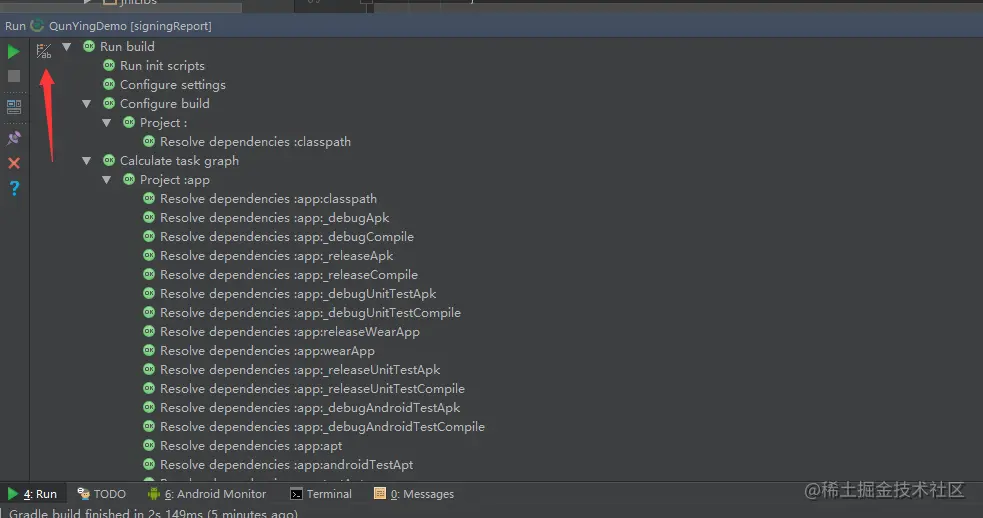Open the TODO tool window tab
983x518 pixels.
pyautogui.click(x=101, y=494)
